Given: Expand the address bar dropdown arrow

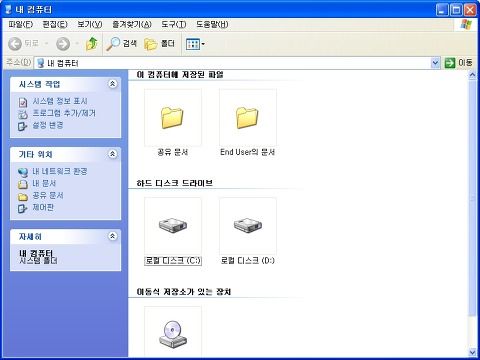Looking at the screenshot, I should coord(435,63).
